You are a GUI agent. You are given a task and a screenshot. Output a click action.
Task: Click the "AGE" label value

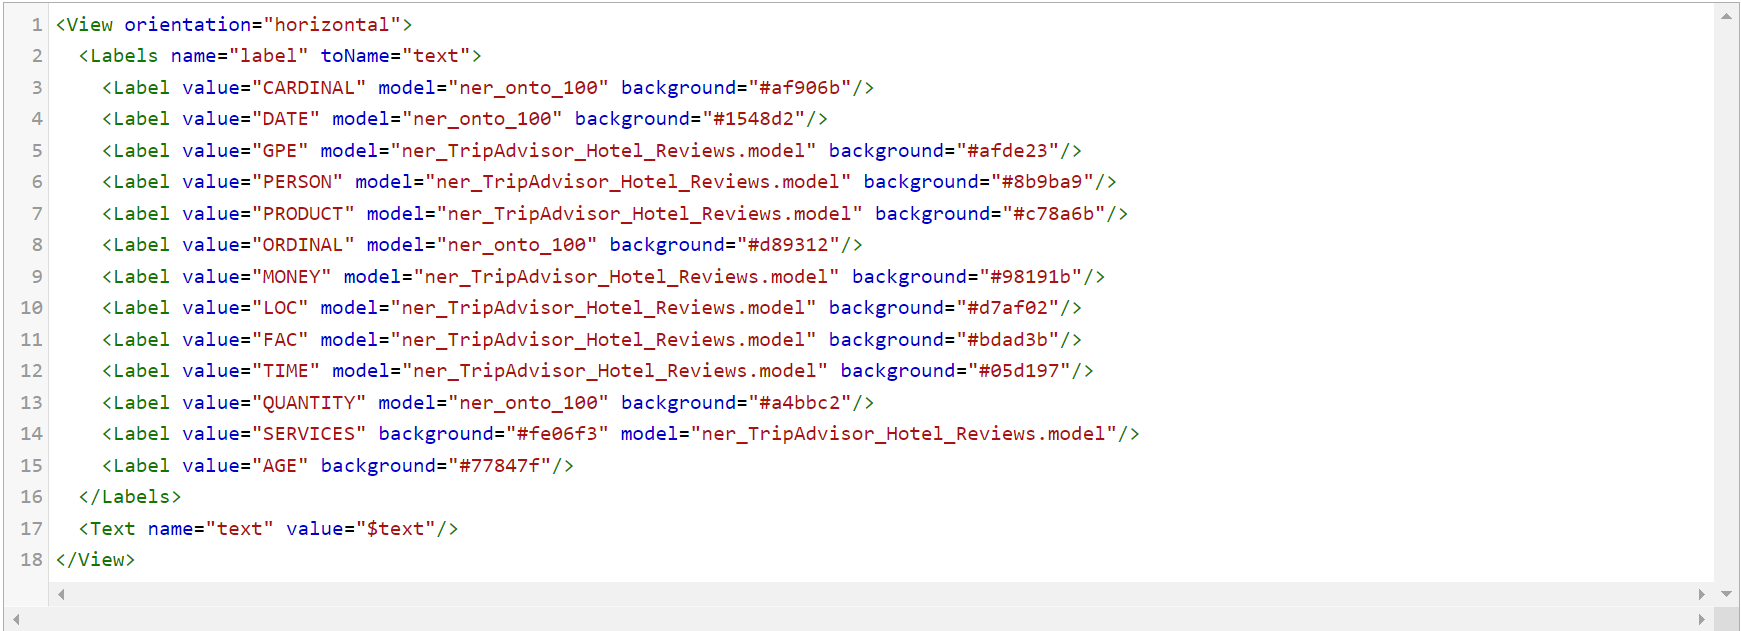[x=280, y=466]
